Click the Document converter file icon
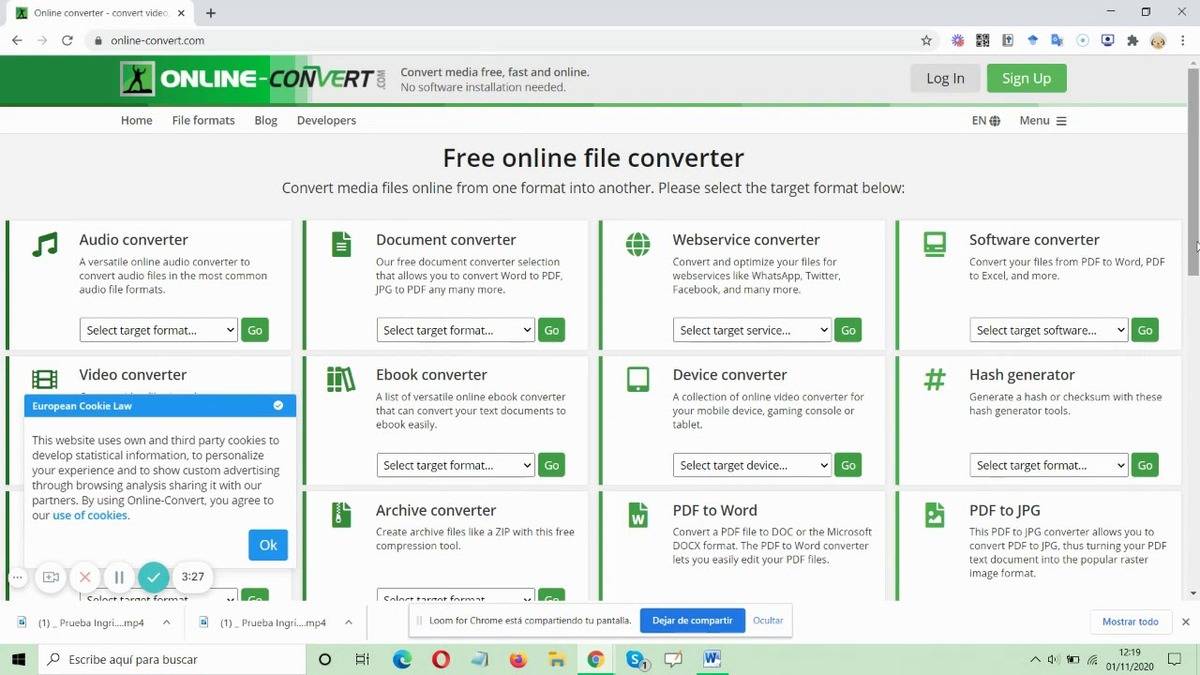Screen dimensions: 1200x675 (x=341, y=244)
